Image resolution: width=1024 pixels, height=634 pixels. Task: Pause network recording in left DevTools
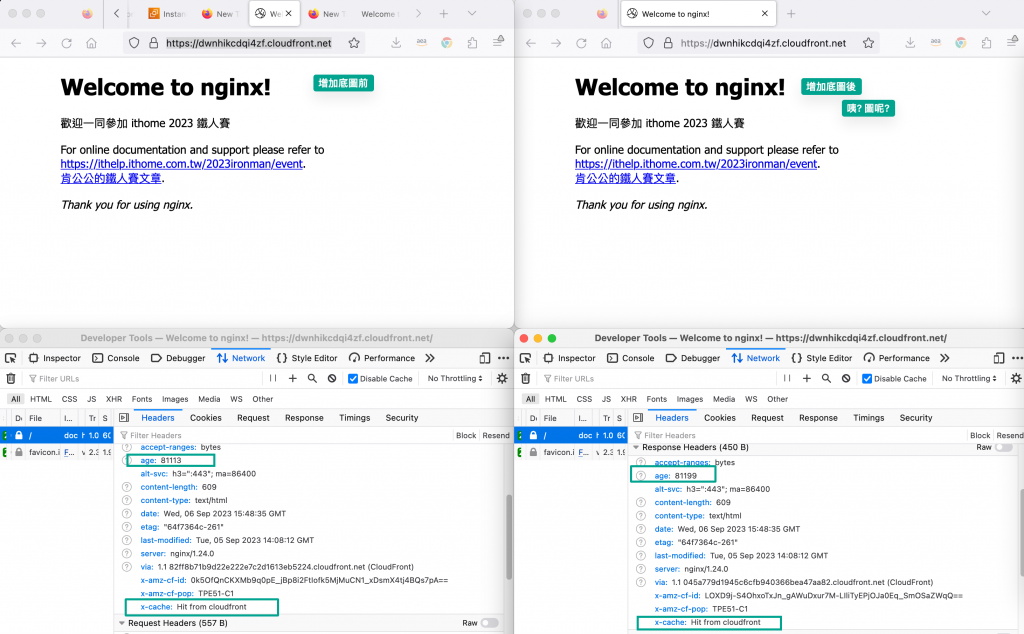273,378
